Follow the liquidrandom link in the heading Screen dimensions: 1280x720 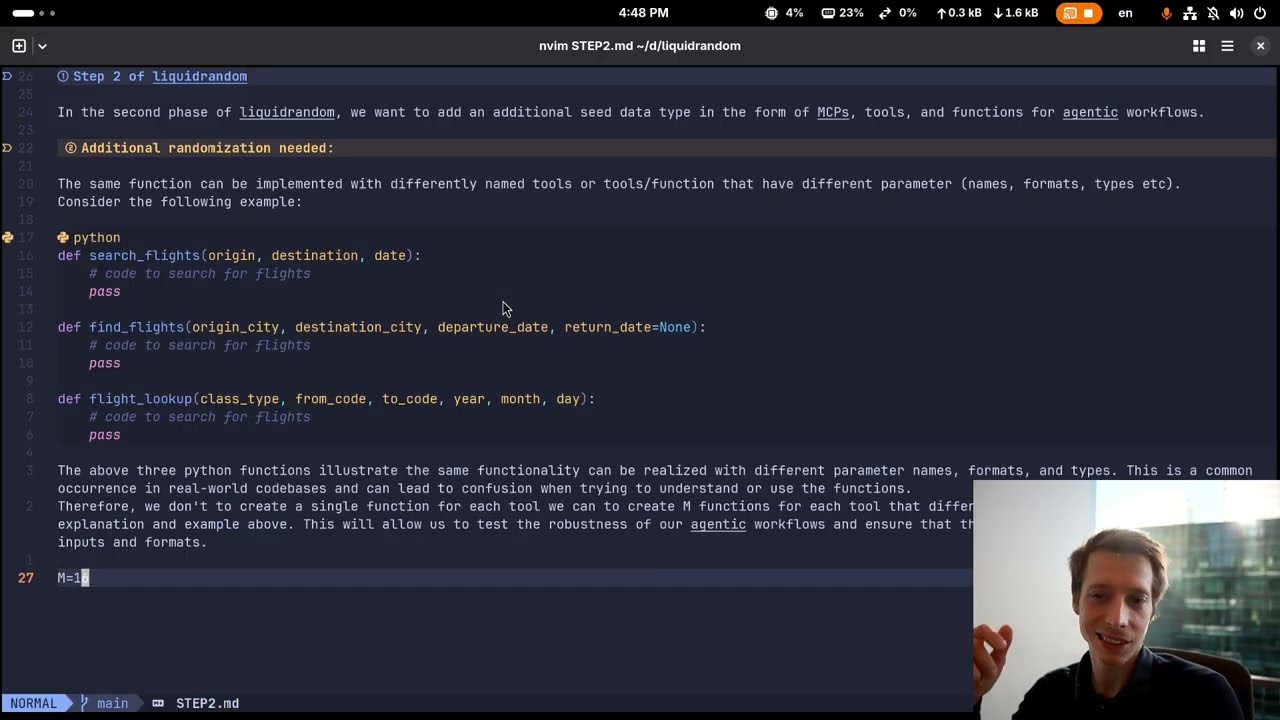click(200, 76)
